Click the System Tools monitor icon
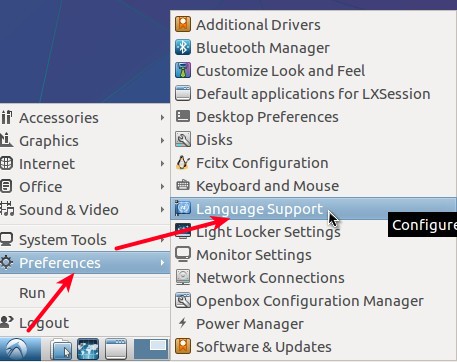The image size is (457, 362). 6,239
